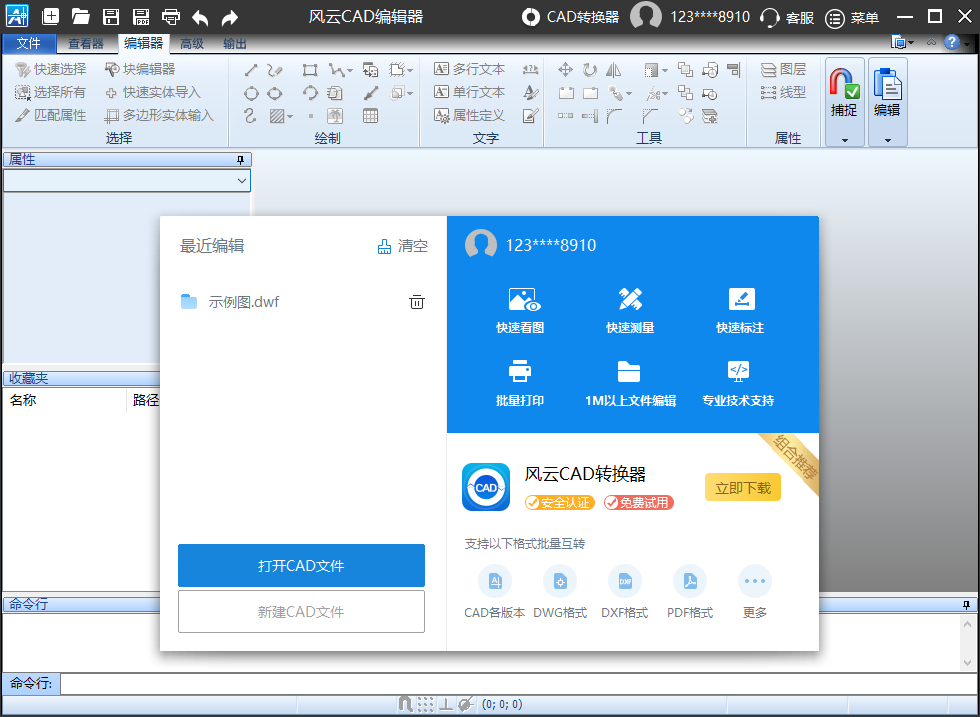Select the Chamfer corner tool
Screen dimensions: 980x717
650,116
